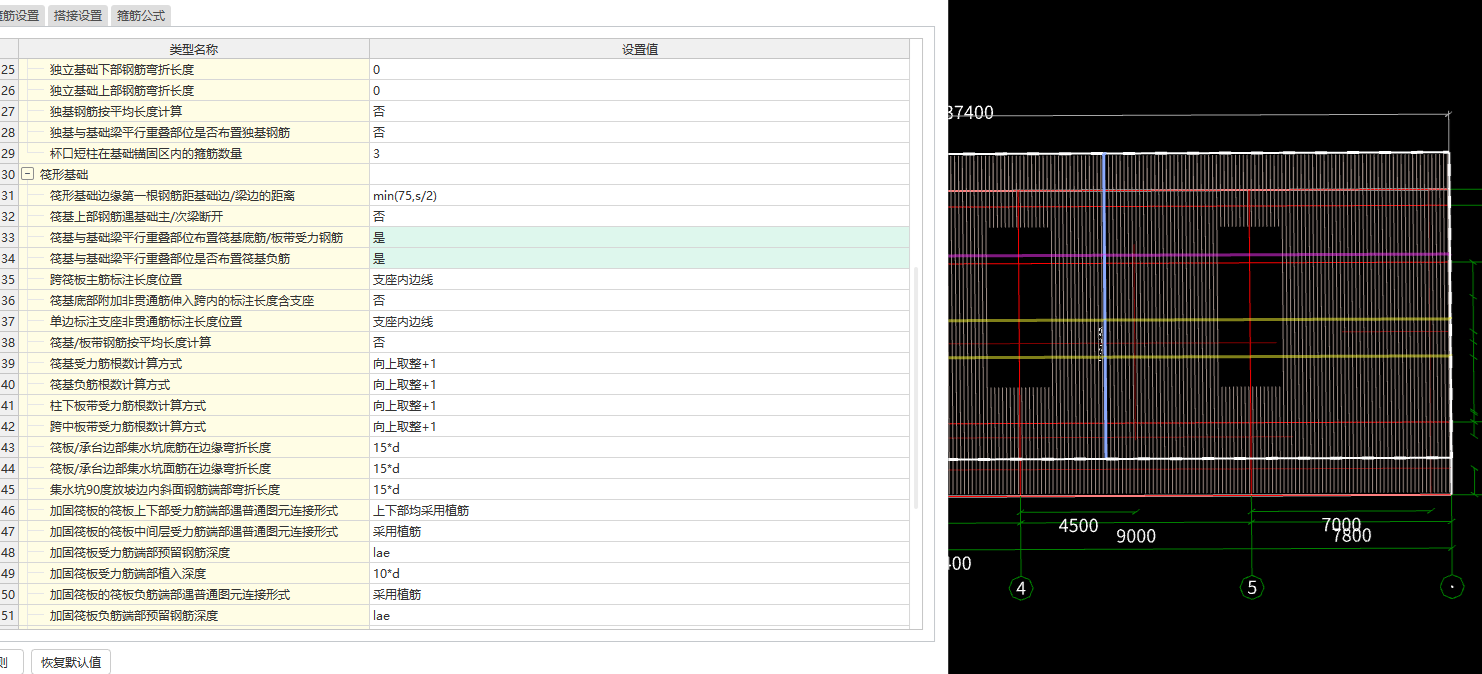This screenshot has width=1482, height=674.
Task: Select row 加固筏板受力筋端部预留钢筋深度
Action: click(x=194, y=553)
